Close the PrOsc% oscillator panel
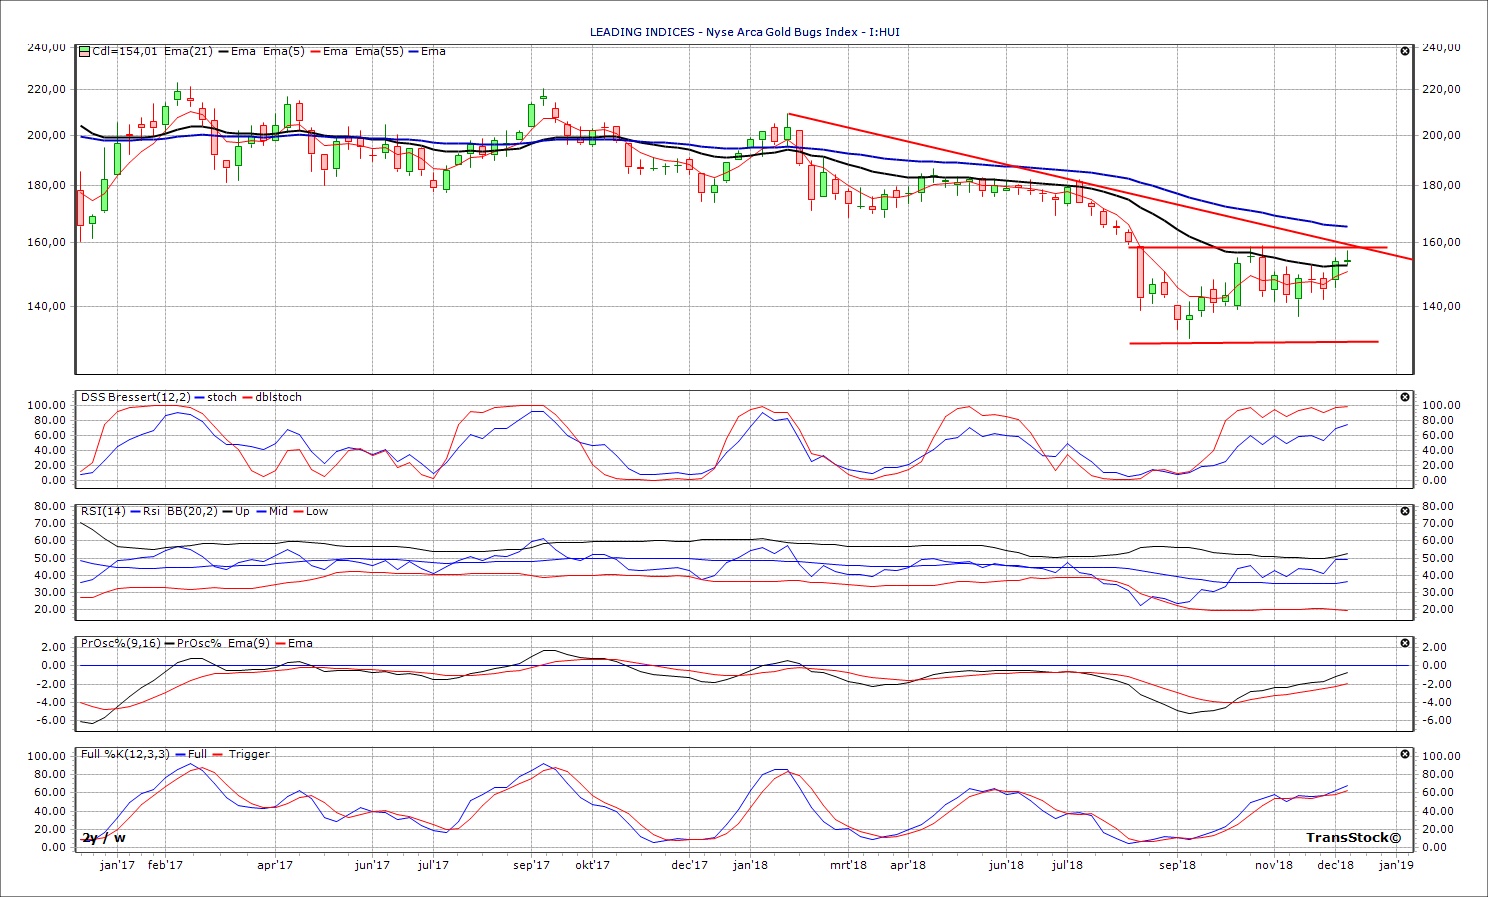 click(x=1405, y=643)
